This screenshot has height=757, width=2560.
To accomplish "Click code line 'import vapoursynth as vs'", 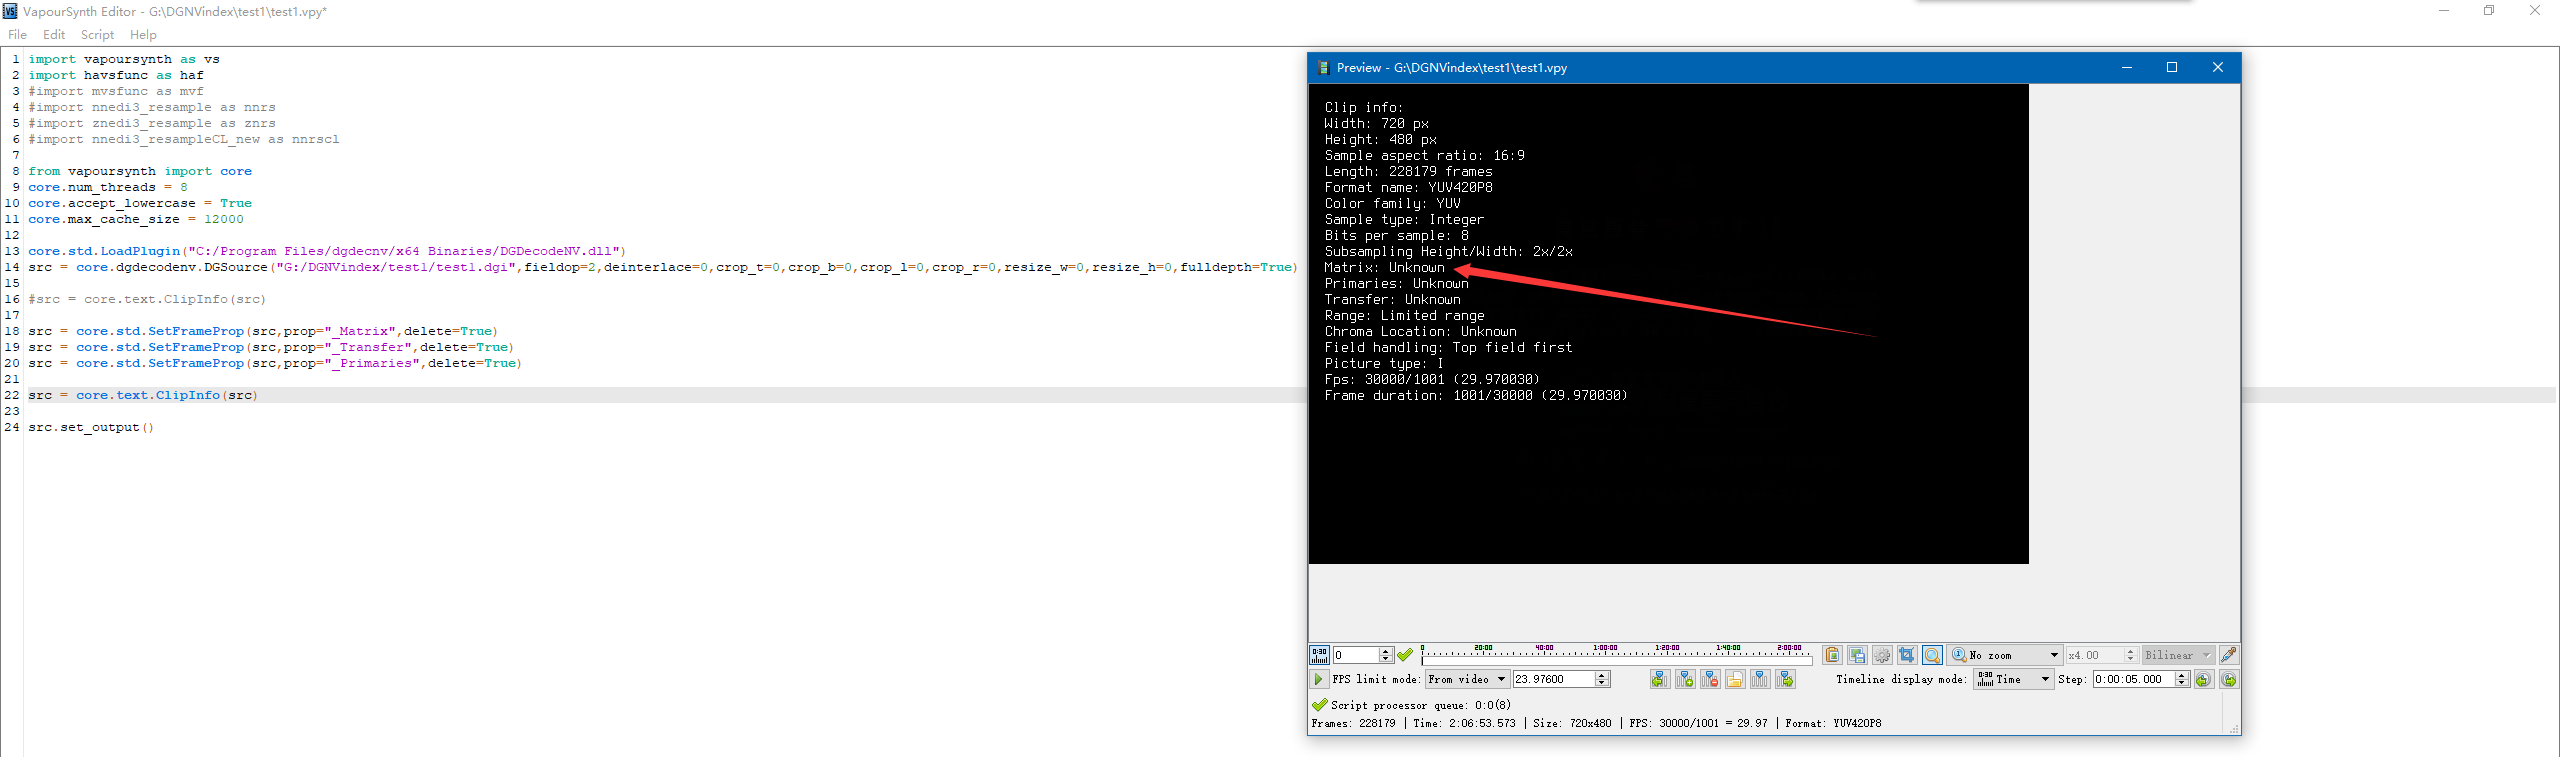I will point(124,59).
